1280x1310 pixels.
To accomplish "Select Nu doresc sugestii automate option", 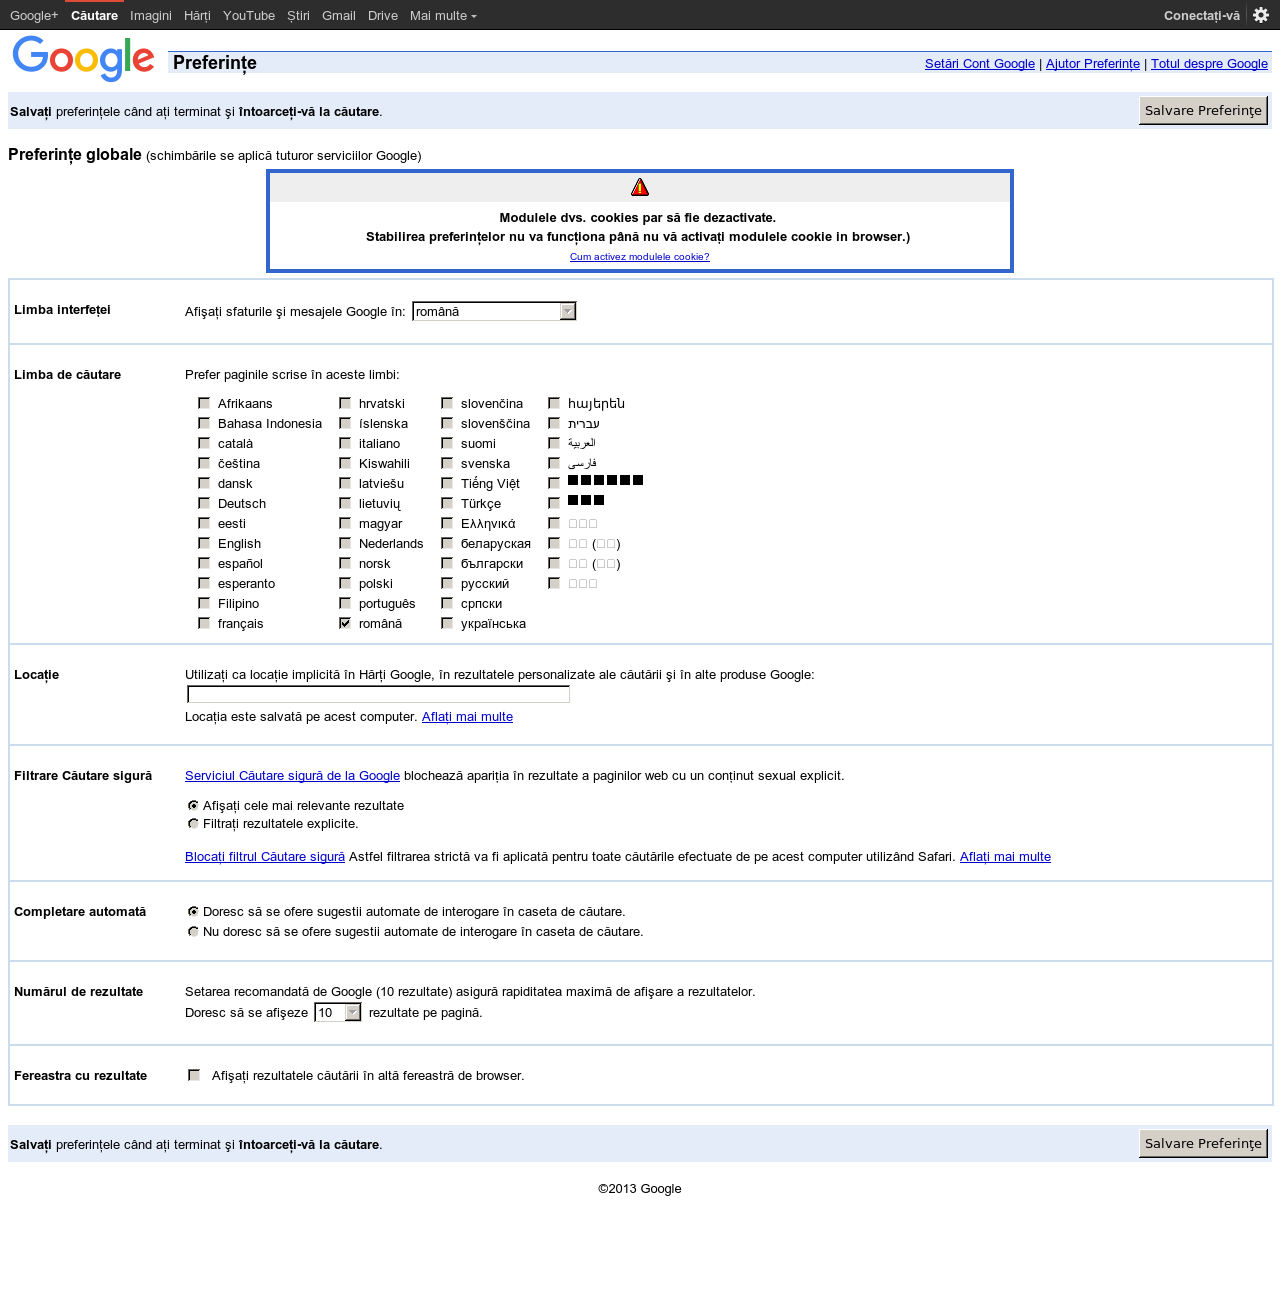I will point(193,931).
